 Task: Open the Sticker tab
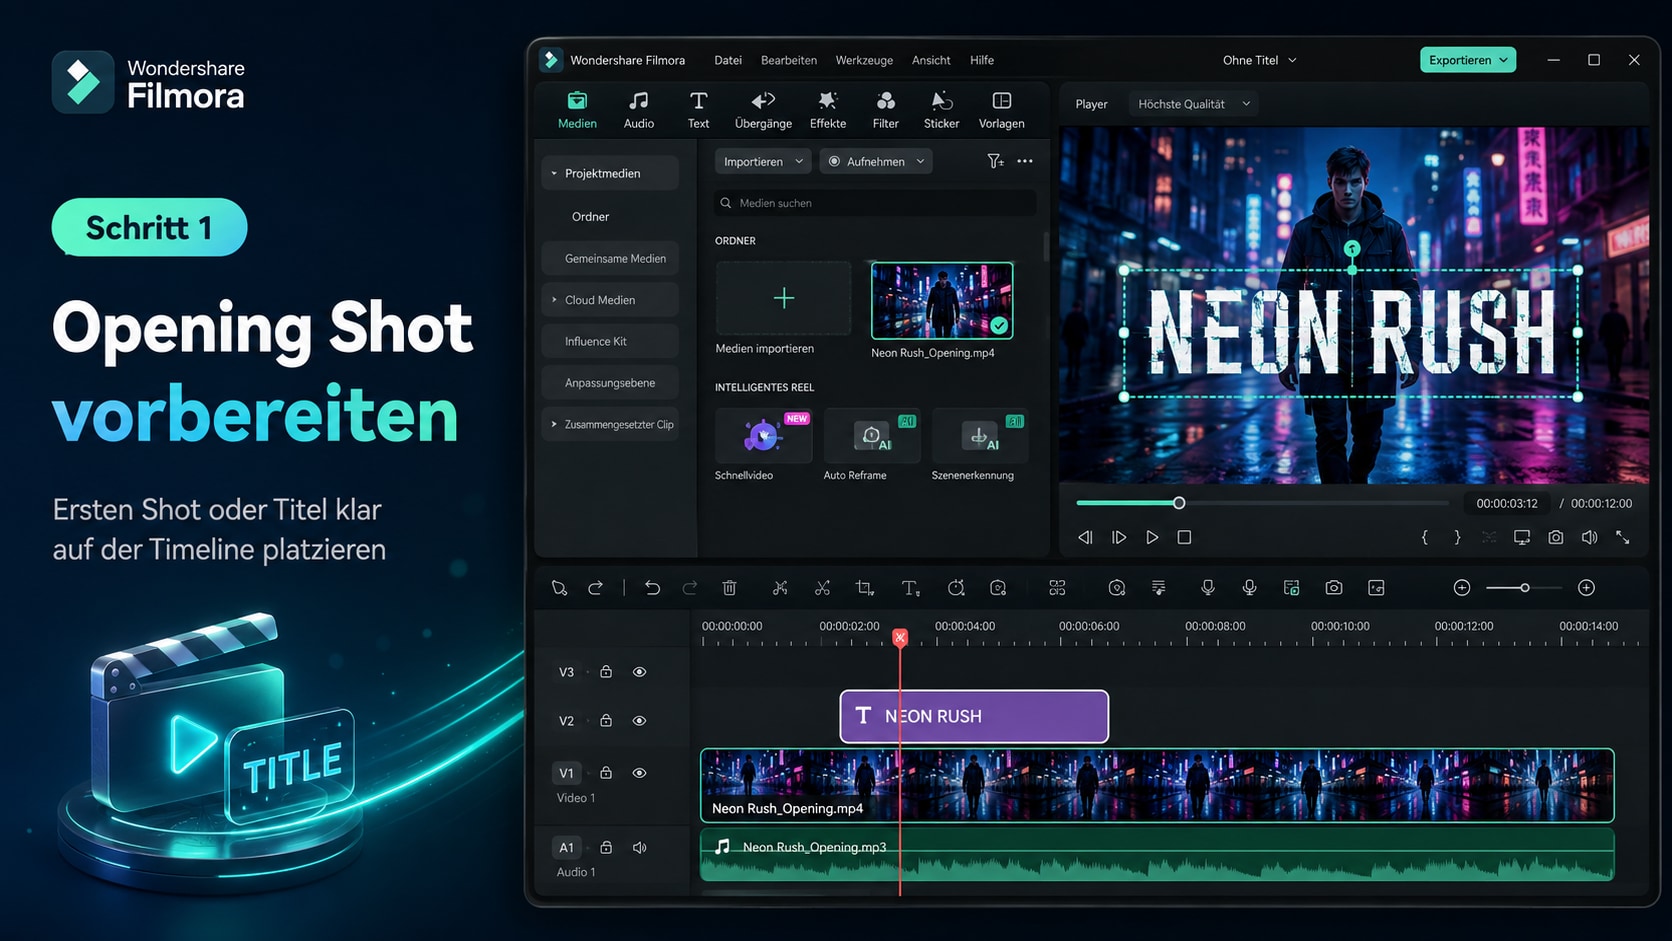[x=941, y=110]
